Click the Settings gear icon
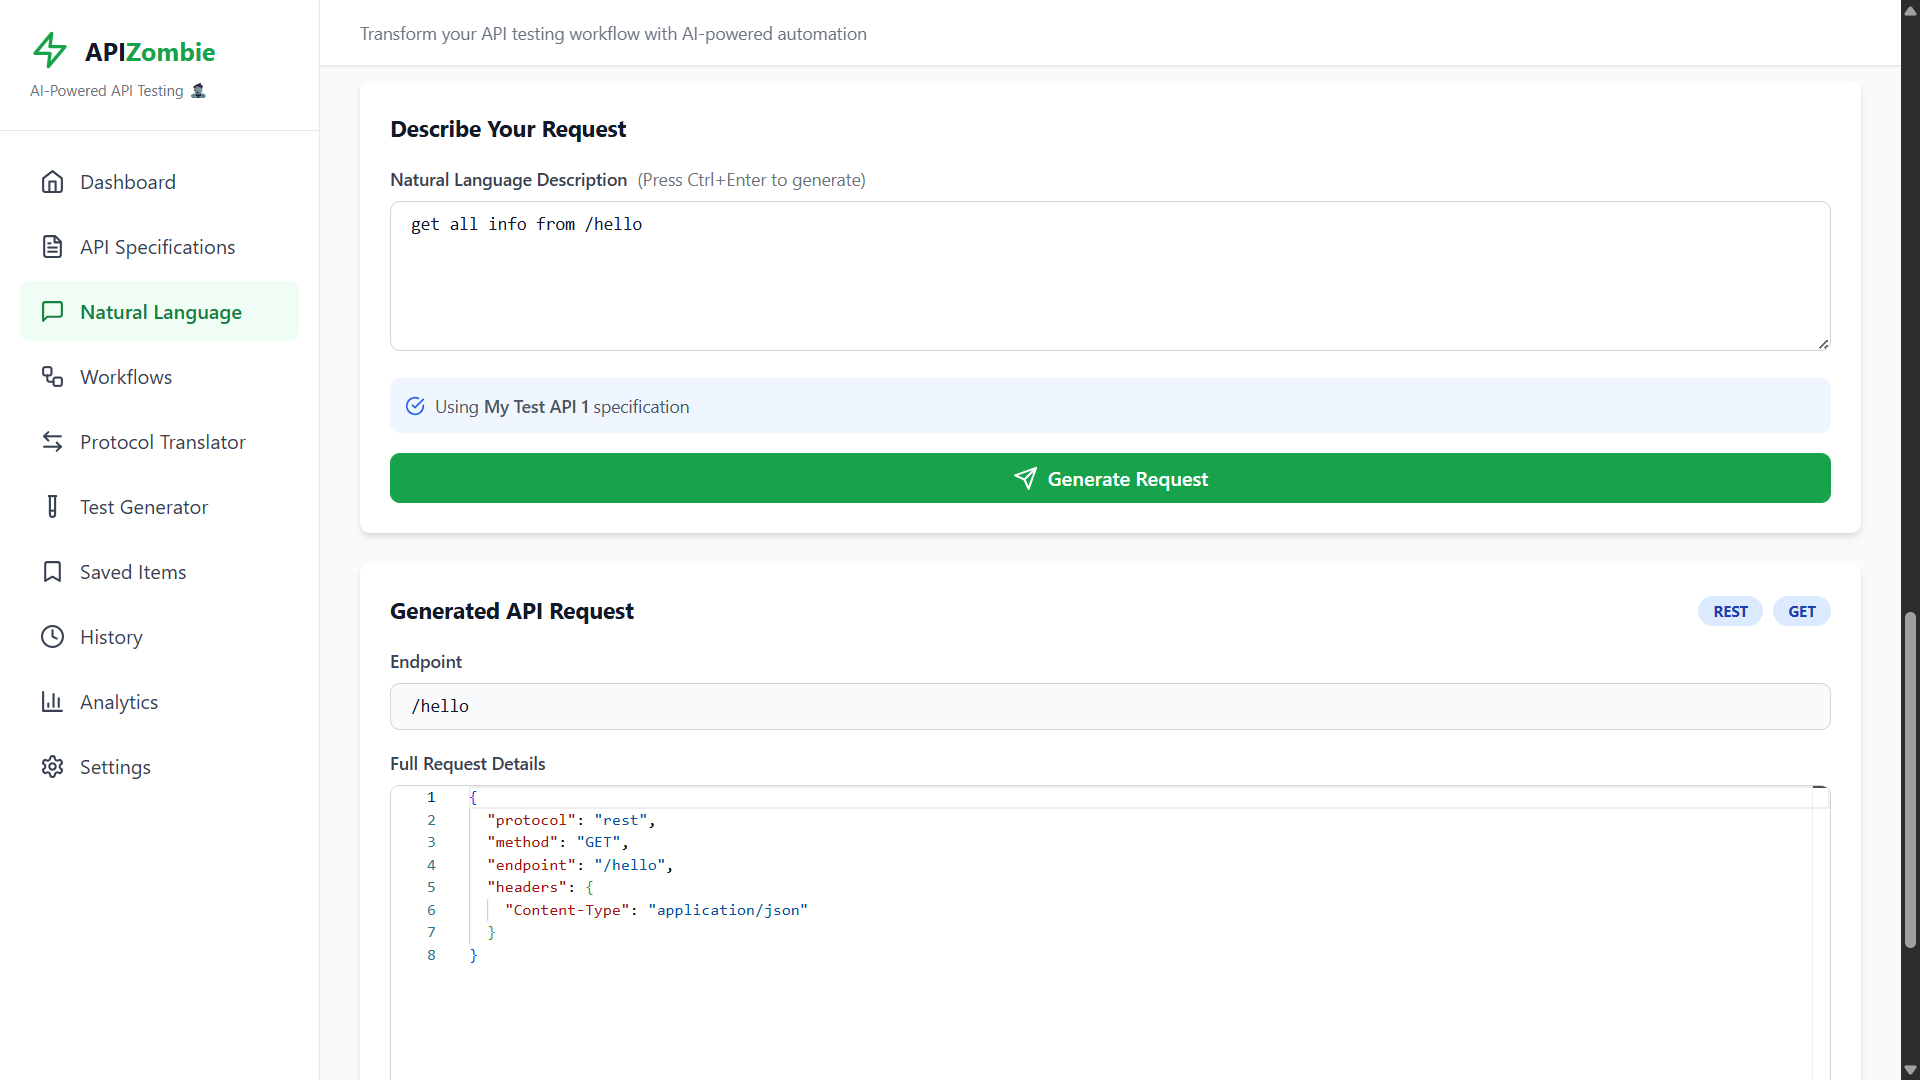Viewport: 1920px width, 1080px height. (52, 767)
